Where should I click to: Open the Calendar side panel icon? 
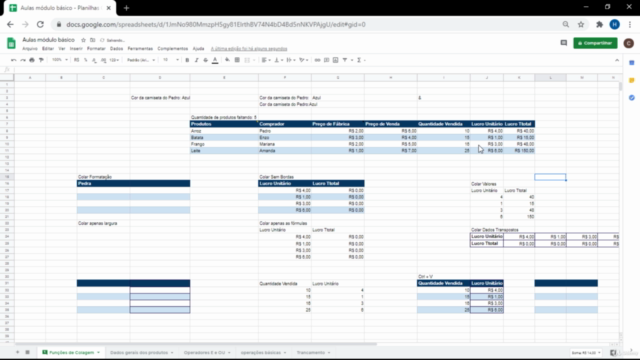coord(631,63)
